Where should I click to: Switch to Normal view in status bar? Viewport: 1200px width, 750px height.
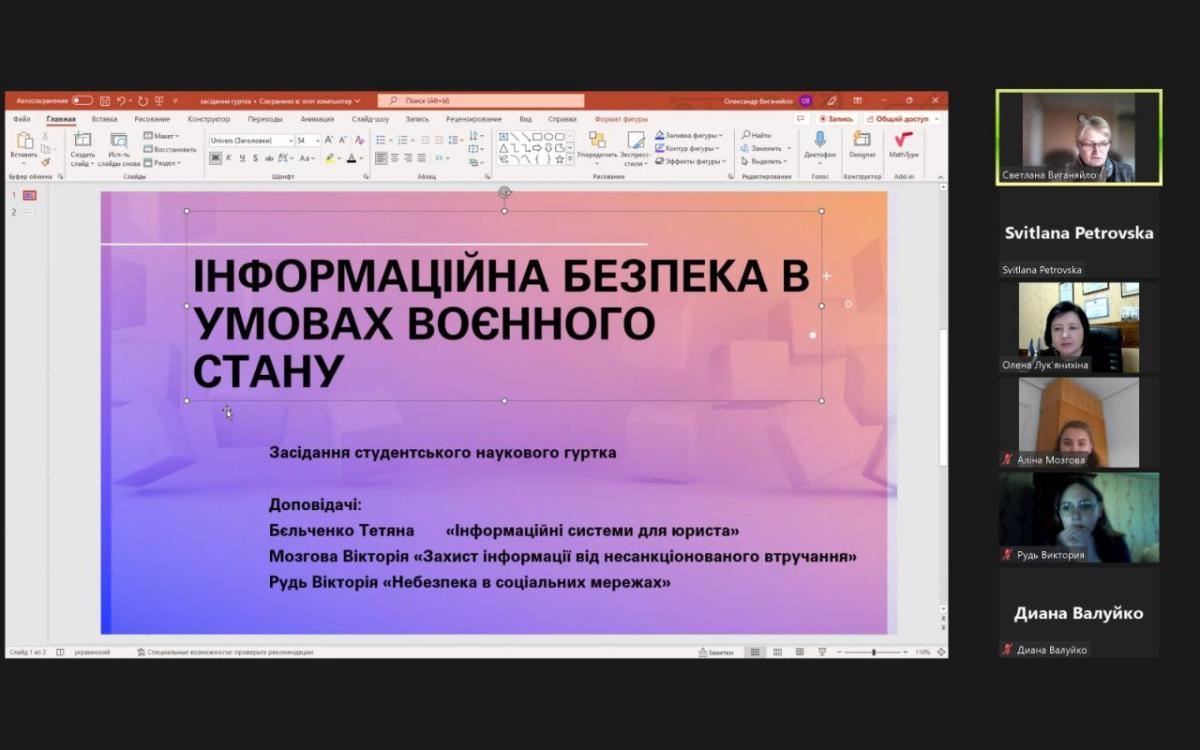755,652
